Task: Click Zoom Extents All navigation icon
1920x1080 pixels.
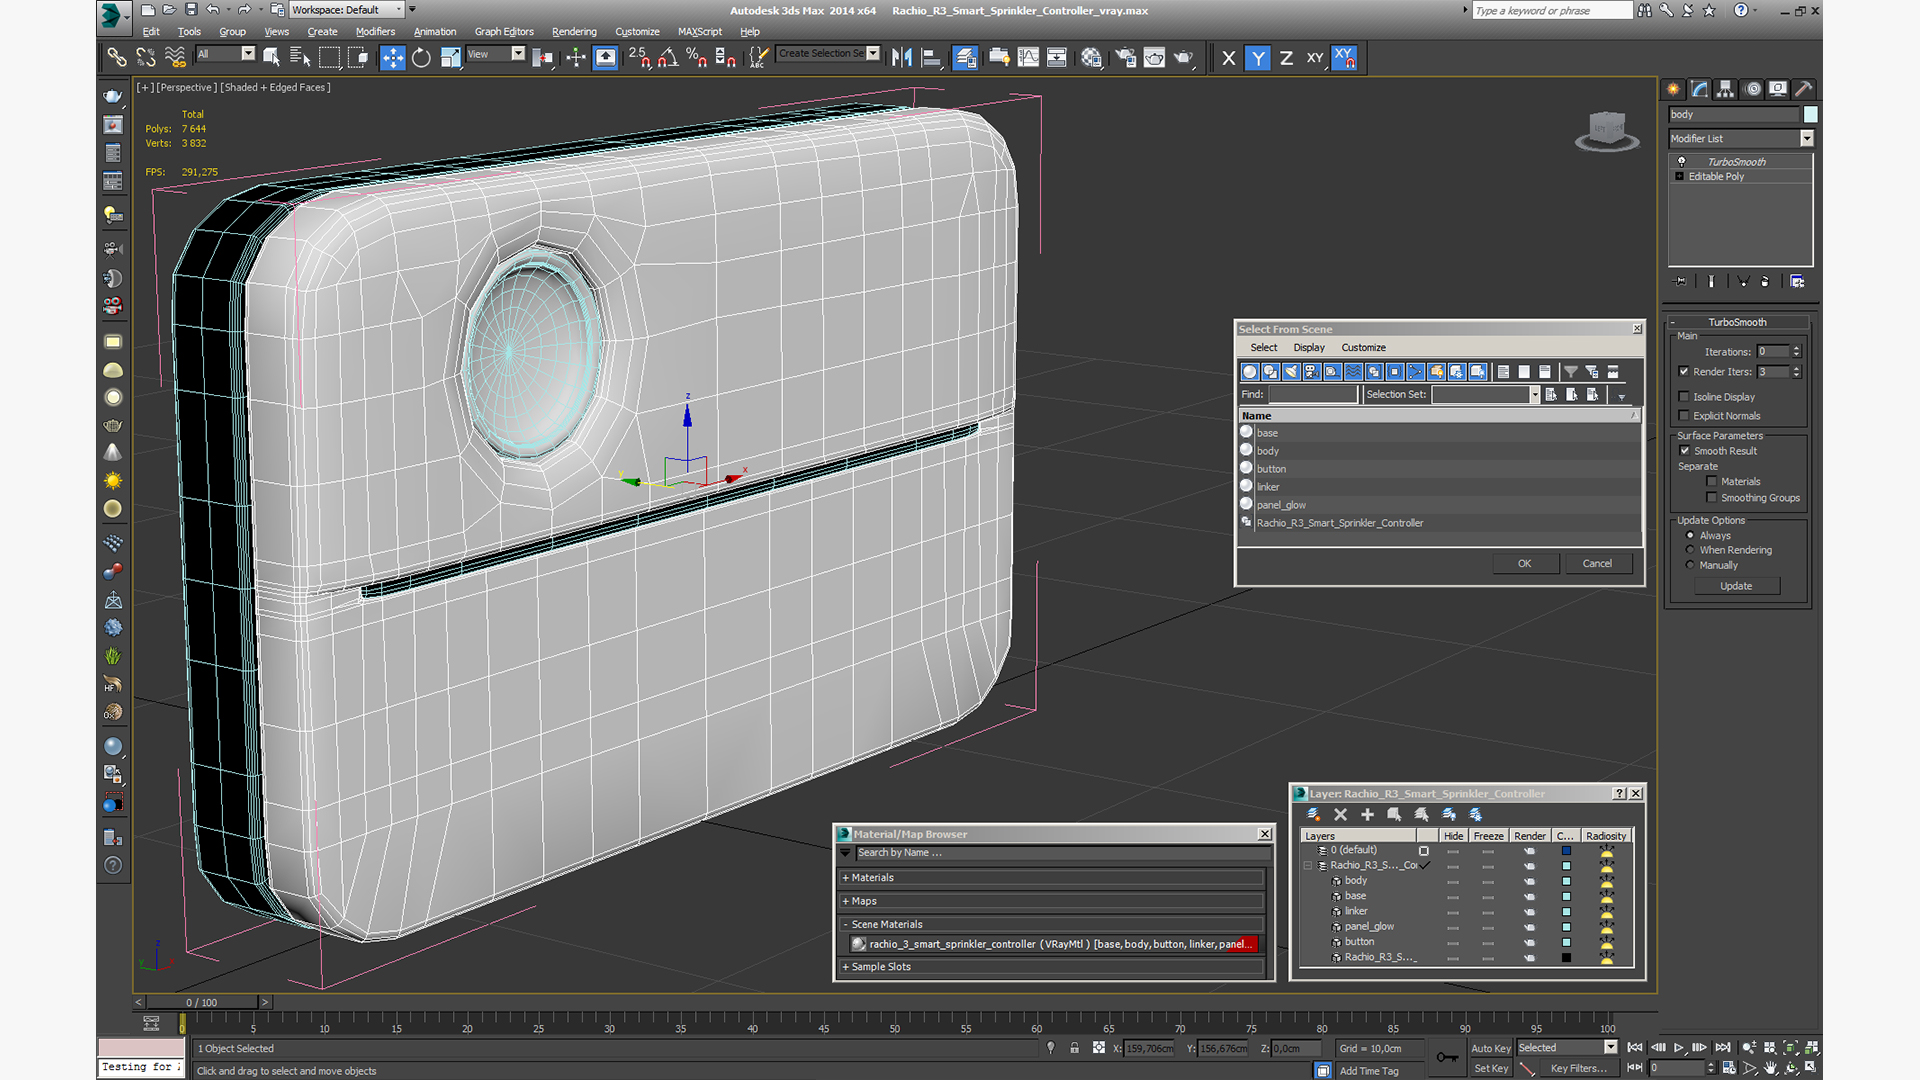Action: (1812, 1047)
